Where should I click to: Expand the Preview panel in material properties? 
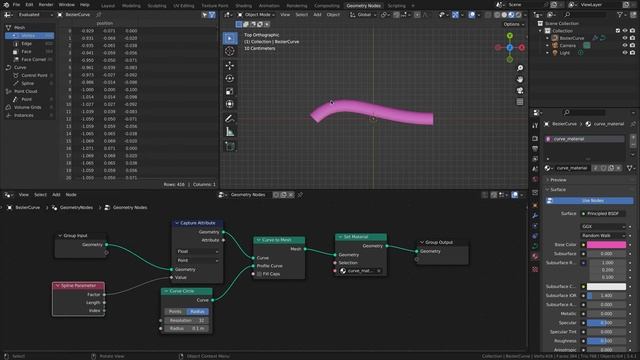pyautogui.click(x=558, y=180)
